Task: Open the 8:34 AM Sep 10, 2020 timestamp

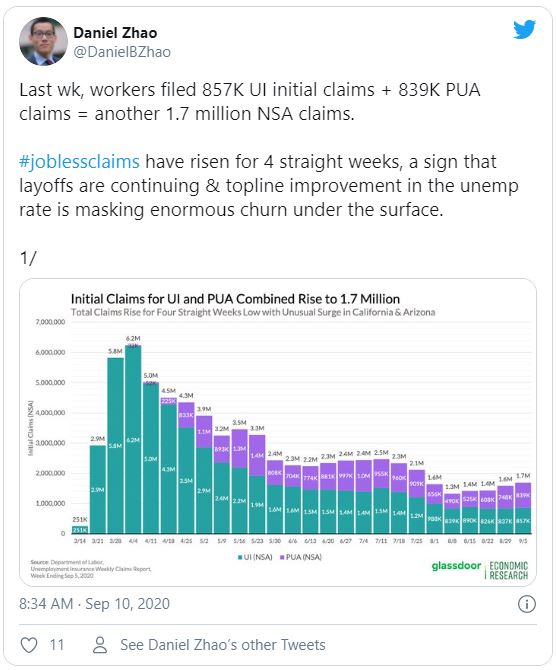Action: pyautogui.click(x=94, y=604)
